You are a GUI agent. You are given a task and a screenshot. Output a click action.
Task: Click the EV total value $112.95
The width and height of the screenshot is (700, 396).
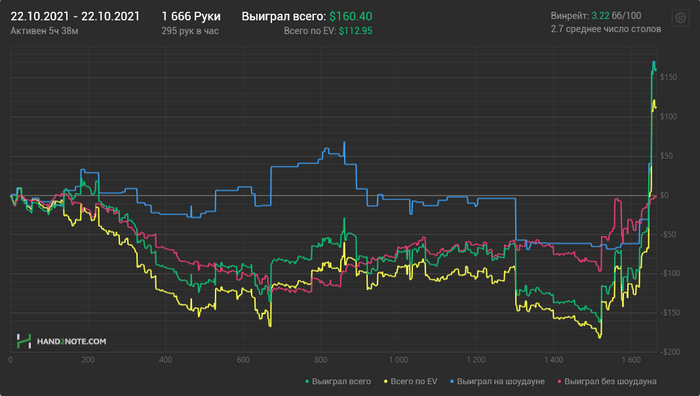355,31
